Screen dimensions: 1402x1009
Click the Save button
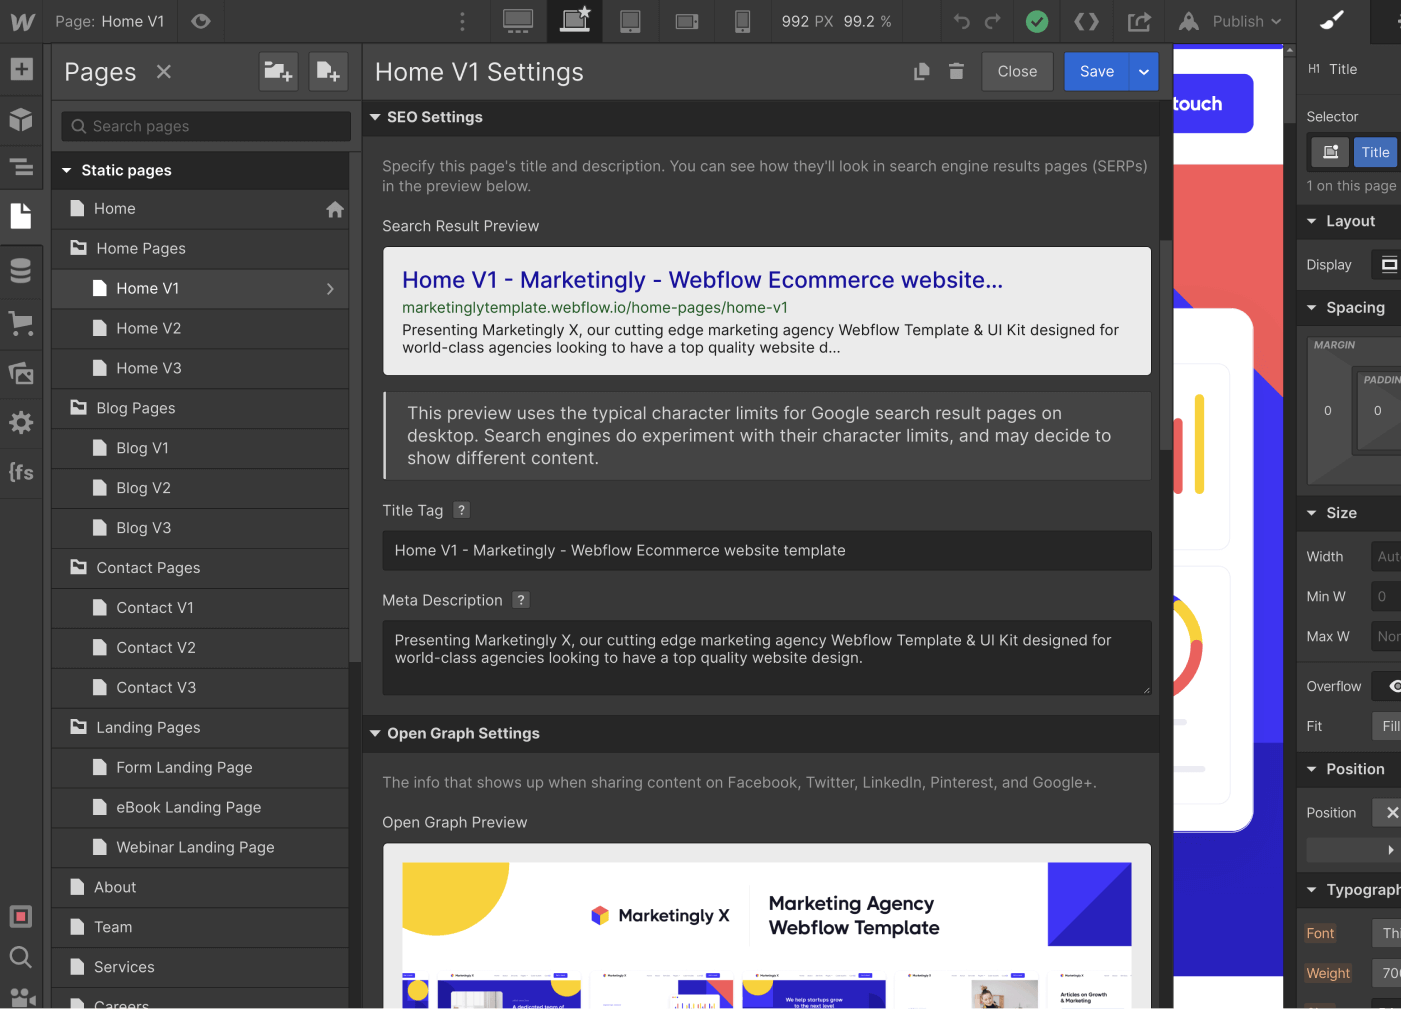pyautogui.click(x=1097, y=71)
